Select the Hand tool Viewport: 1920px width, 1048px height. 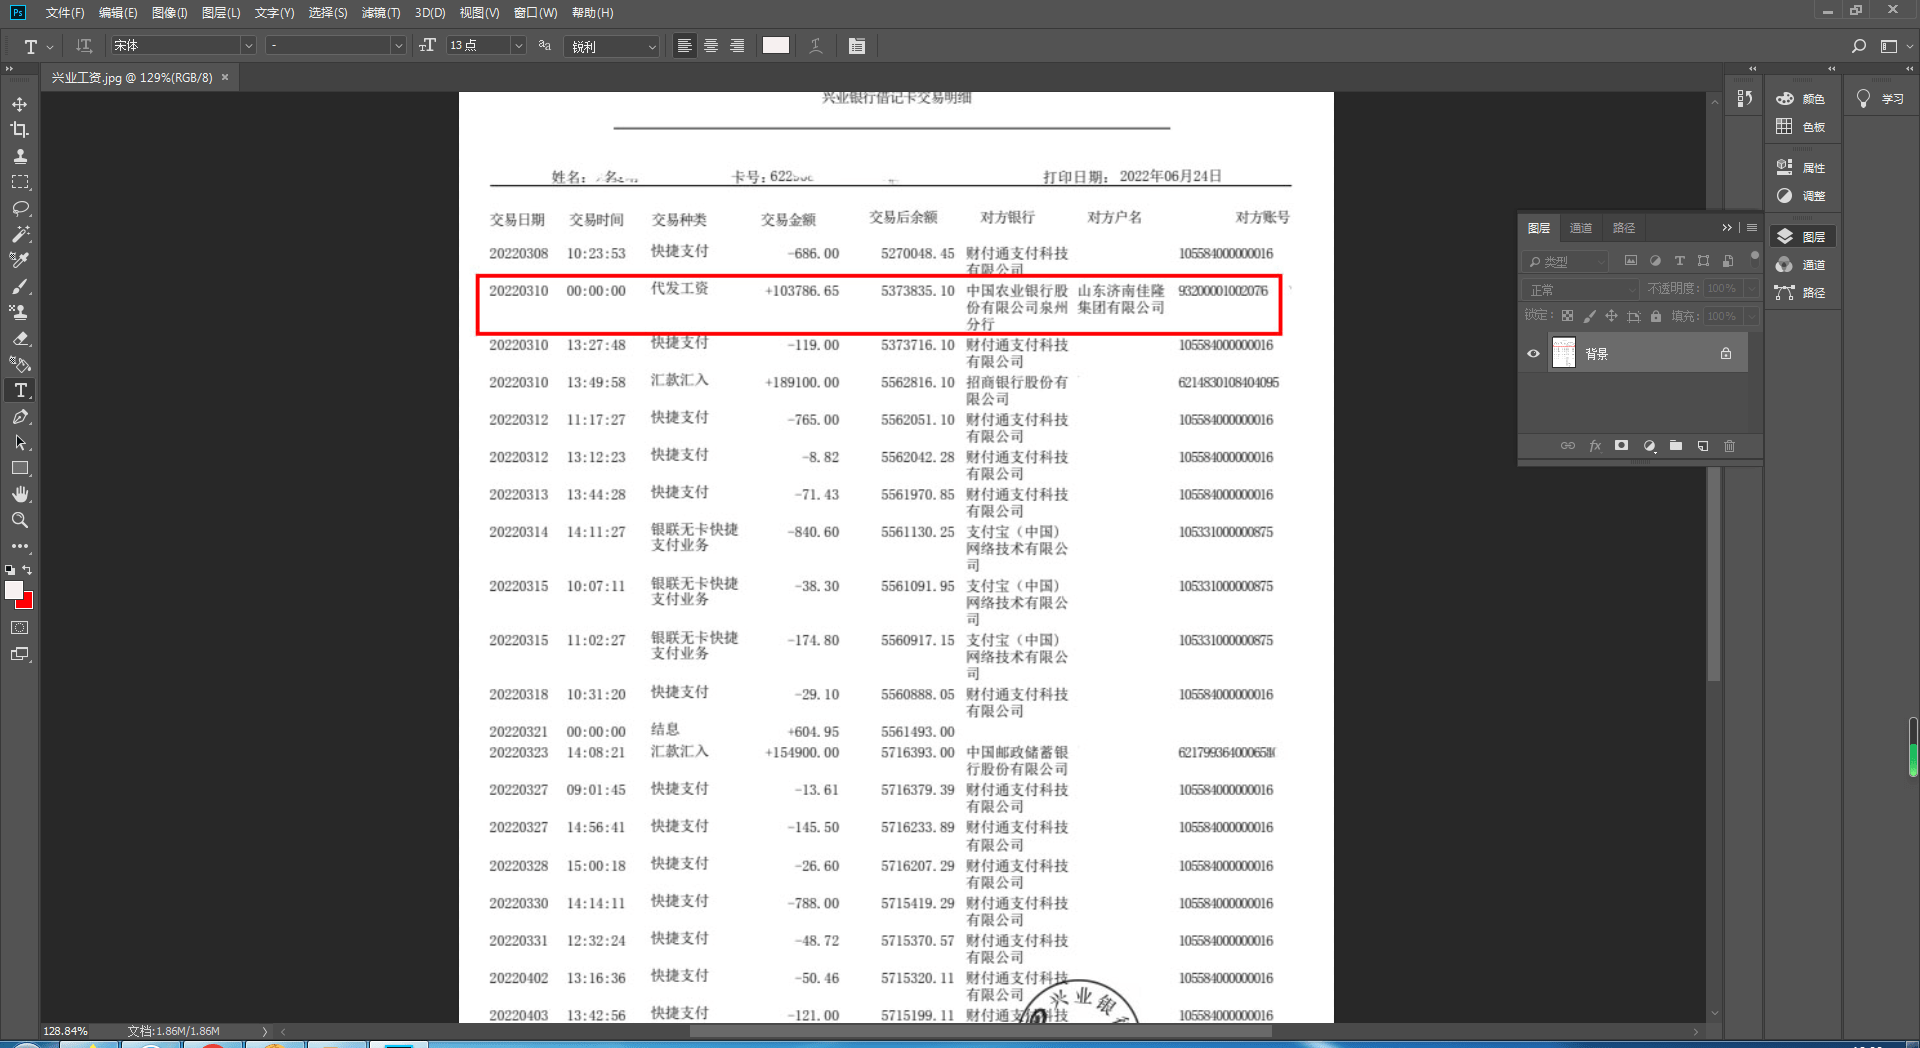click(x=20, y=494)
